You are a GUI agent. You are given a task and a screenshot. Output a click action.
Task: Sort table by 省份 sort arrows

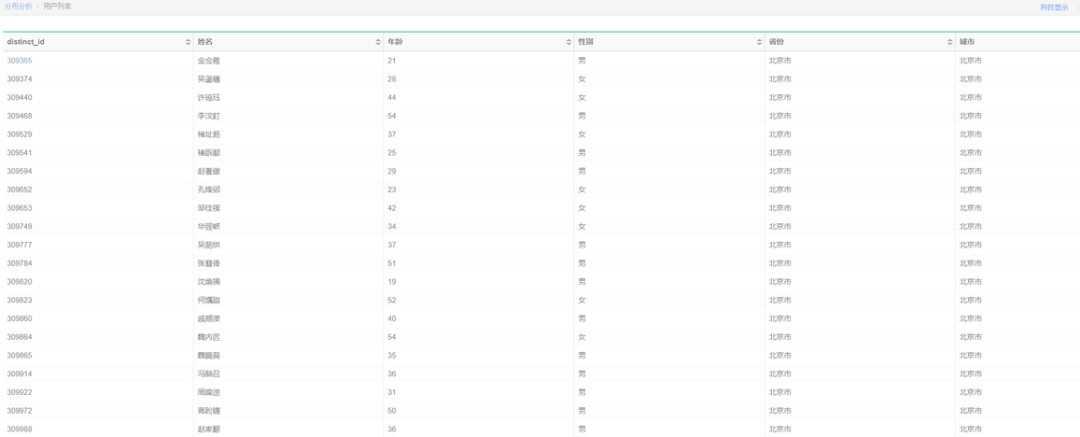point(950,42)
